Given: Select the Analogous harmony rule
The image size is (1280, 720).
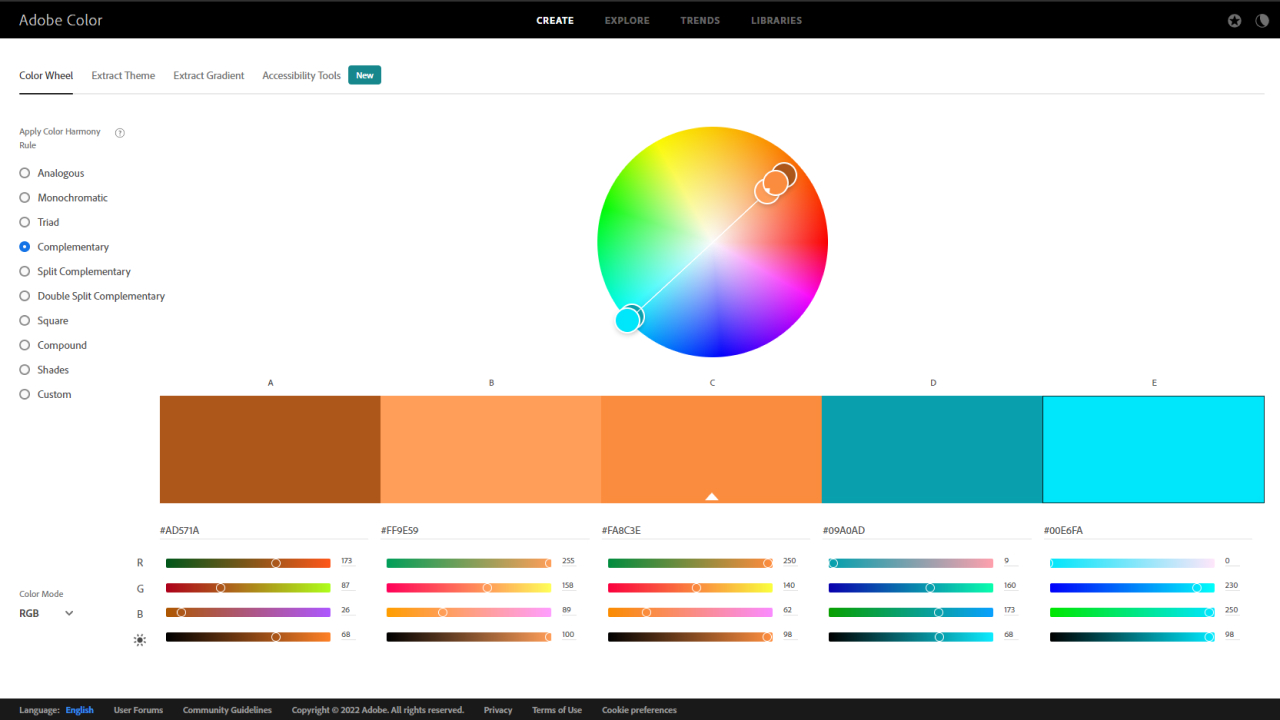Looking at the screenshot, I should [25, 173].
